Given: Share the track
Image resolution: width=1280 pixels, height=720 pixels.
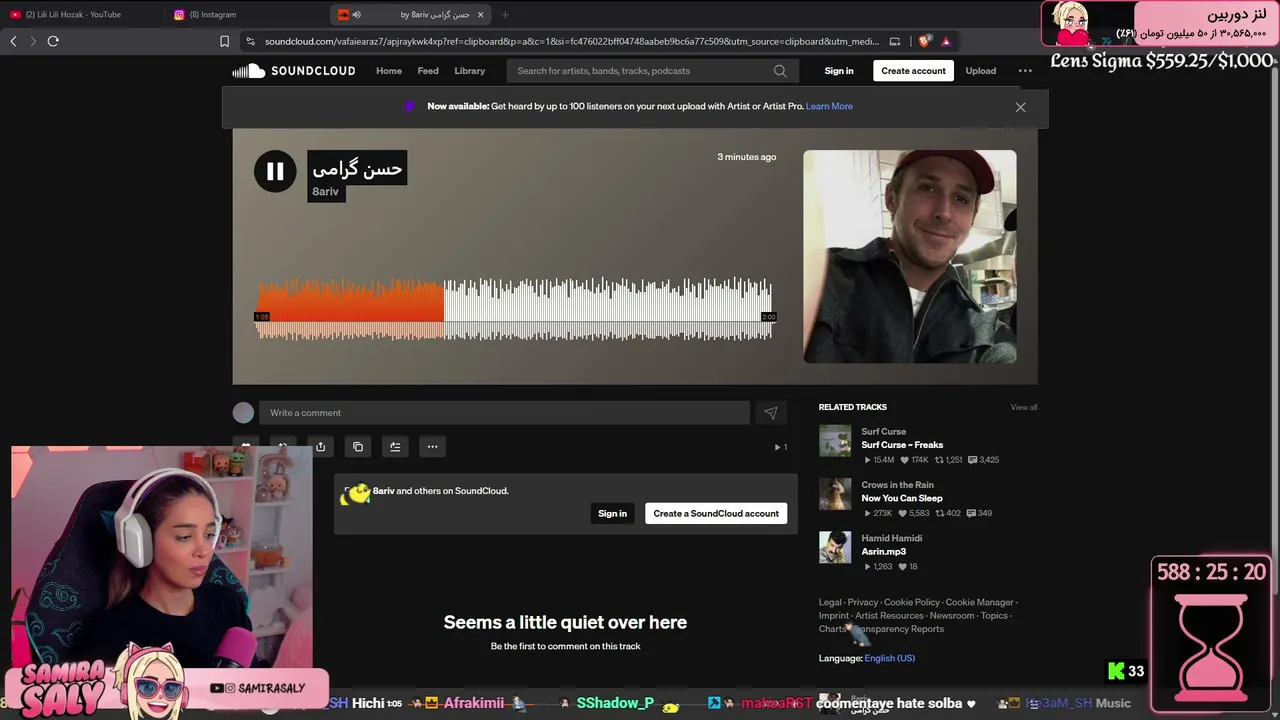Looking at the screenshot, I should click(320, 447).
